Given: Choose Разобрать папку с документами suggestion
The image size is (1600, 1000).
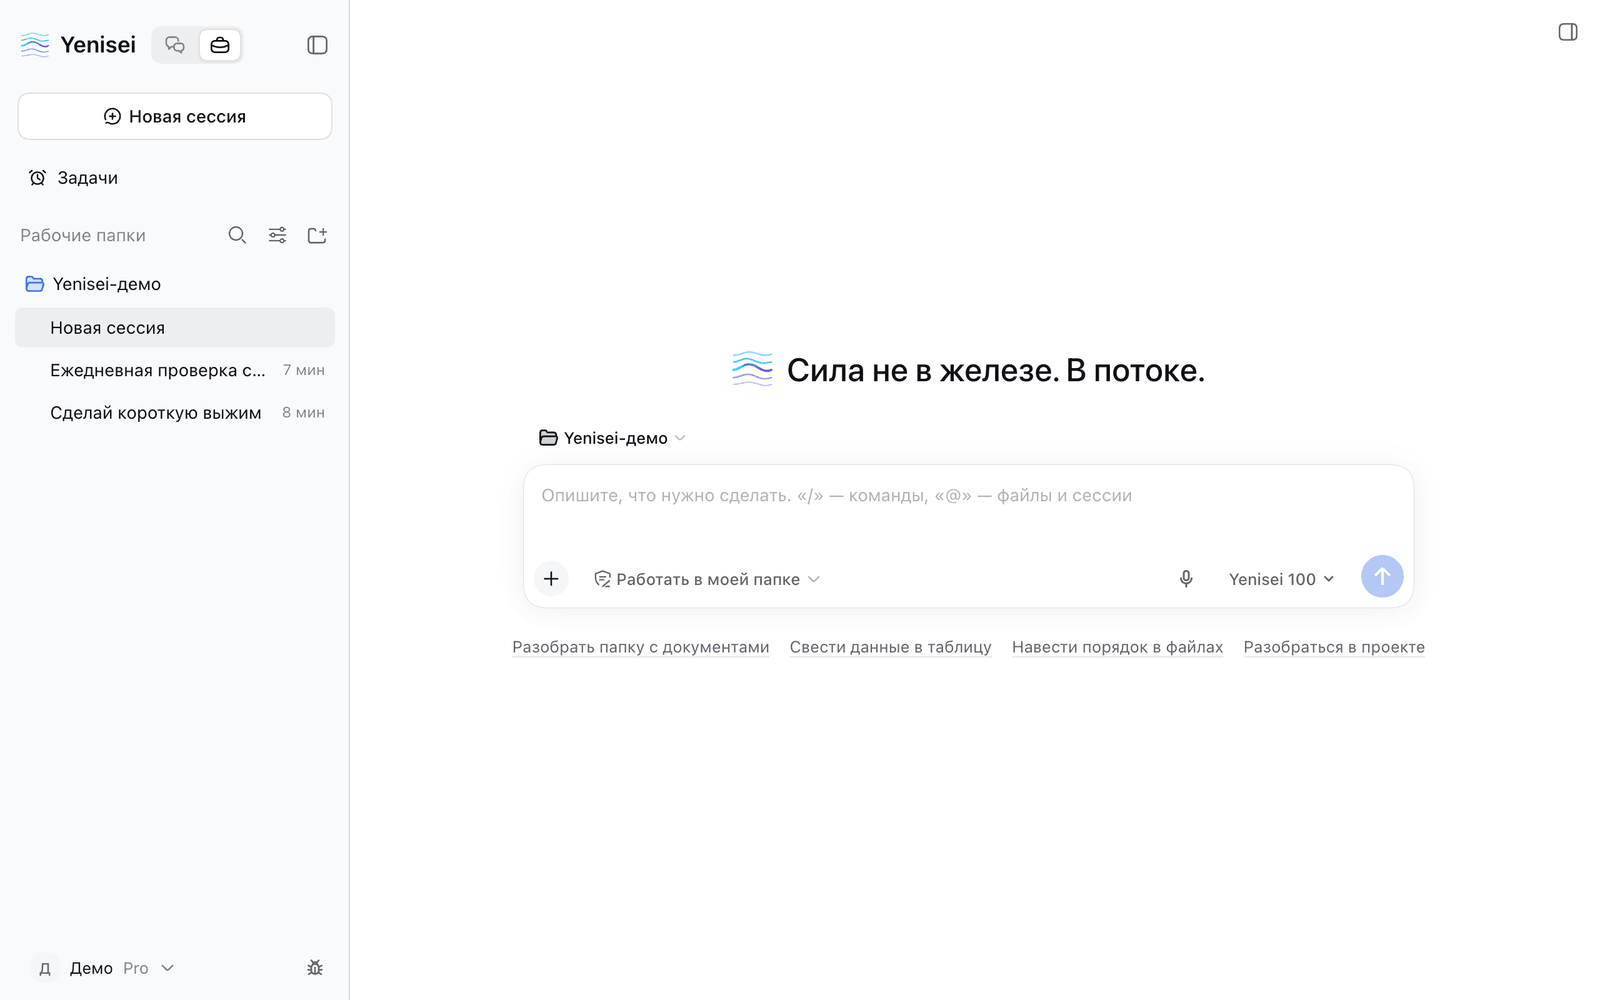Looking at the screenshot, I should pyautogui.click(x=641, y=647).
